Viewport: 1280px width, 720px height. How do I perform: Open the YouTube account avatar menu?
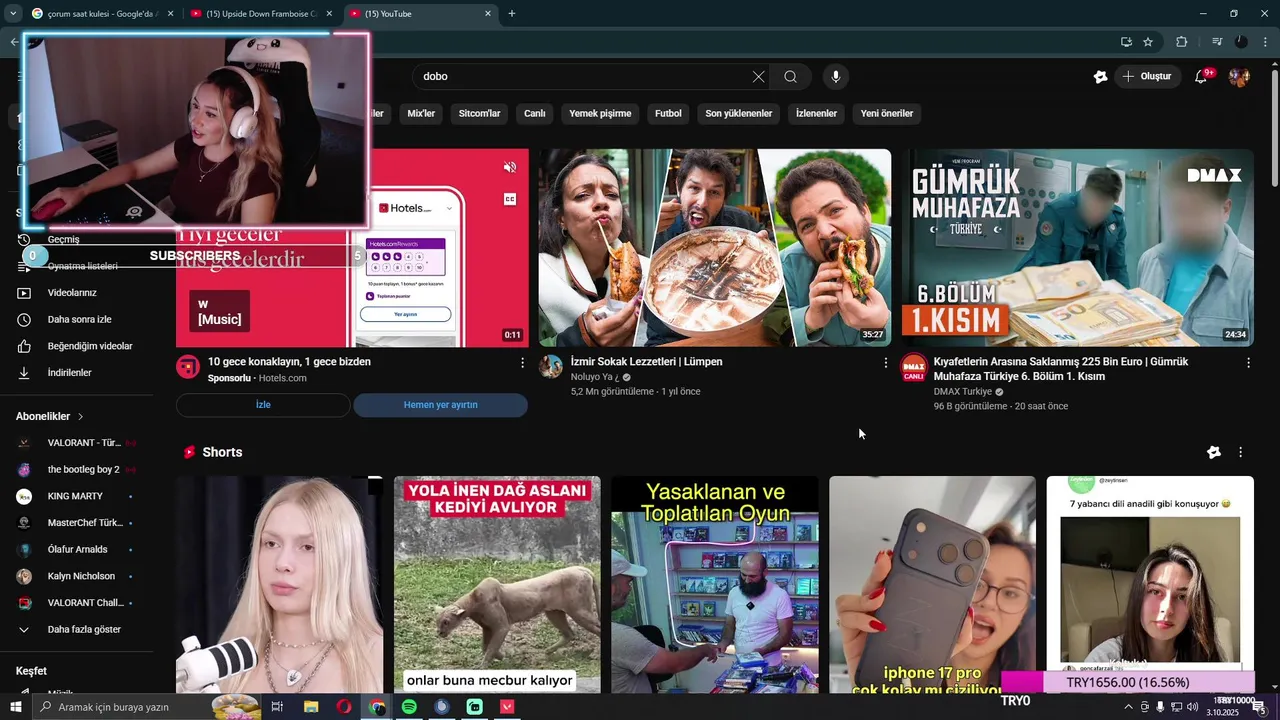click(1239, 76)
